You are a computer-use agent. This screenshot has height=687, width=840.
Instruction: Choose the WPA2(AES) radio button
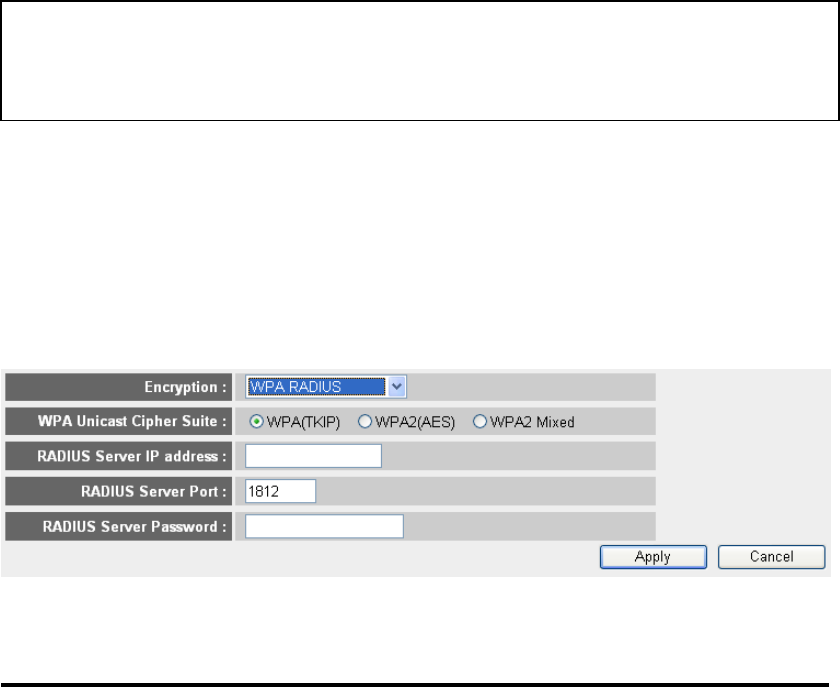click(365, 422)
